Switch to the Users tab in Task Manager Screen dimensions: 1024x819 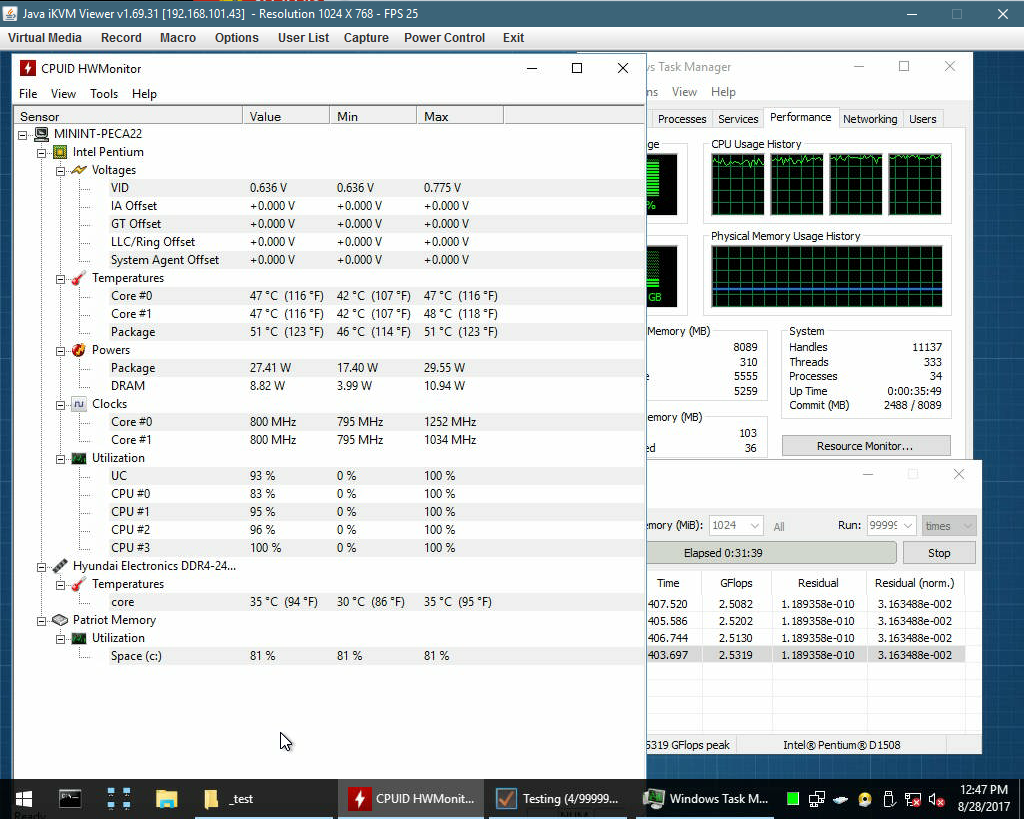coord(922,119)
